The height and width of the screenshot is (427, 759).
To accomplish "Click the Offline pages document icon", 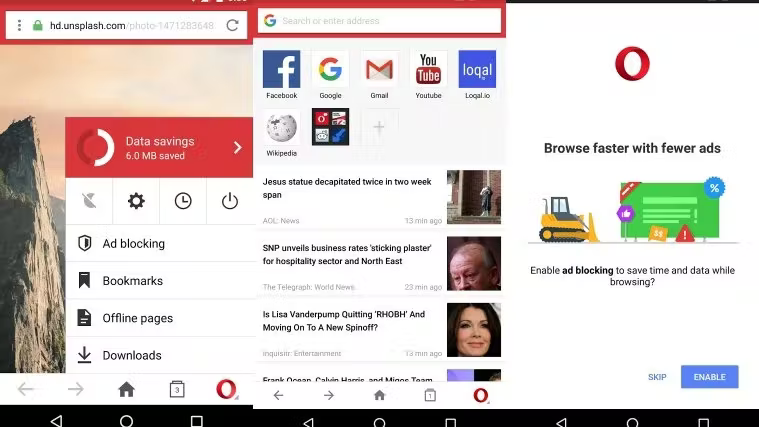I will pos(84,318).
